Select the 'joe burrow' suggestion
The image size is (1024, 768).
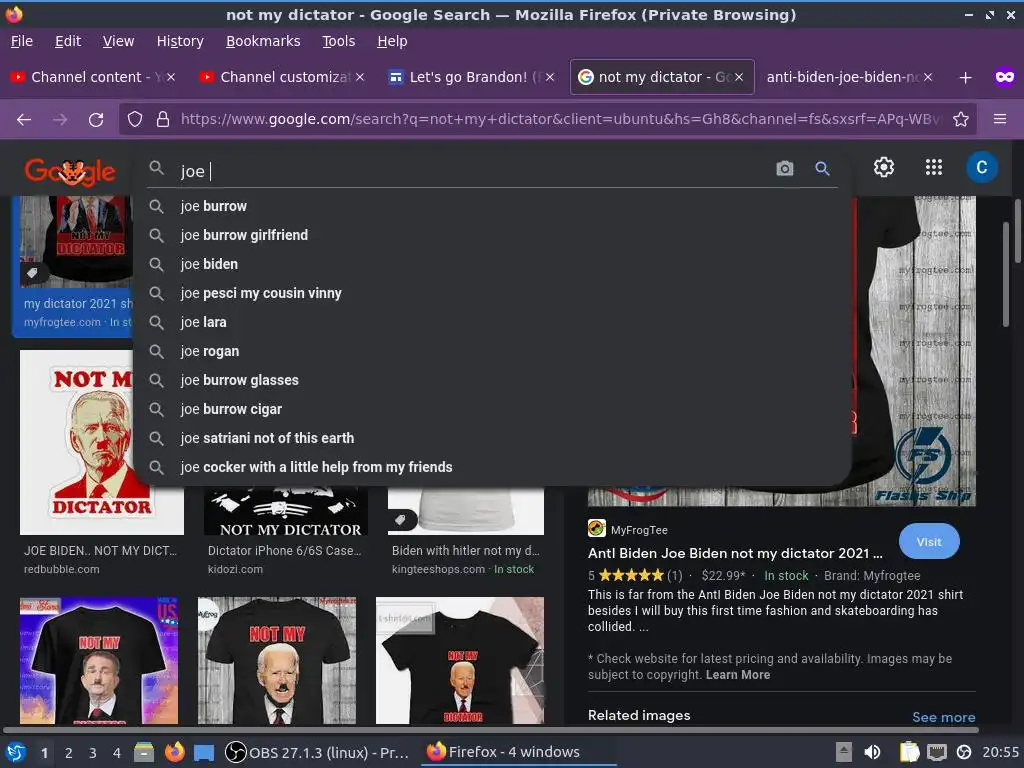[493, 206]
